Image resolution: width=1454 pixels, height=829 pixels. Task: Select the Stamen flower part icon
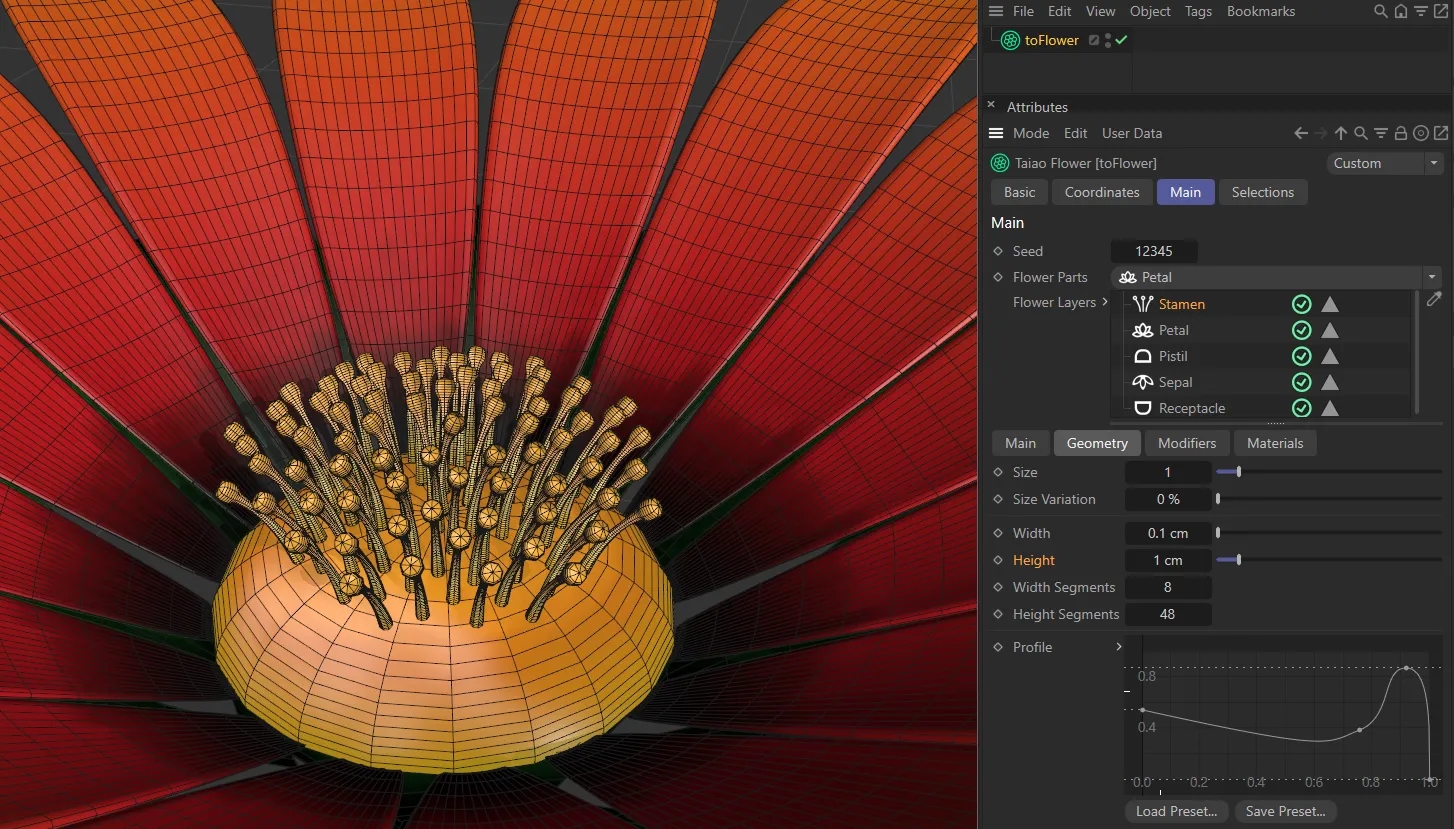[x=1143, y=304]
